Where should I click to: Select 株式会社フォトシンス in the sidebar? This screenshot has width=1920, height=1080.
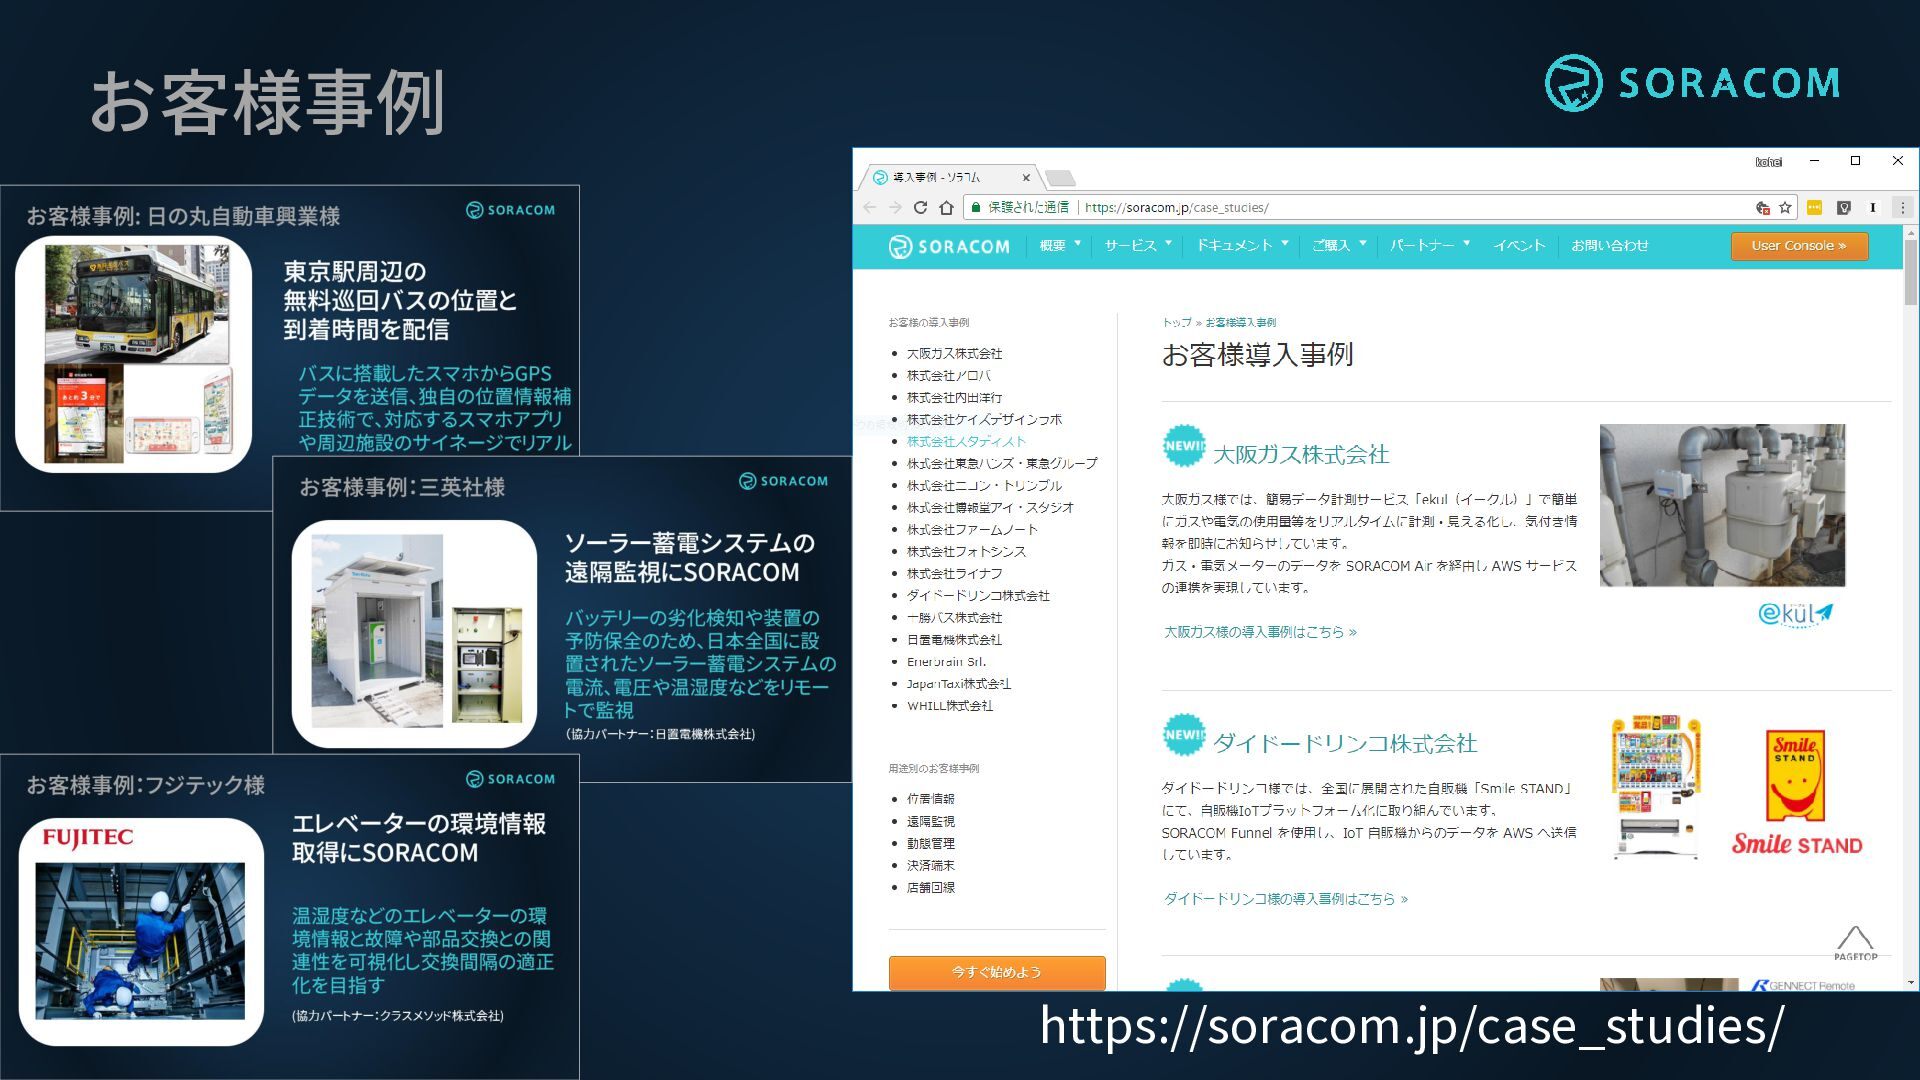966,552
